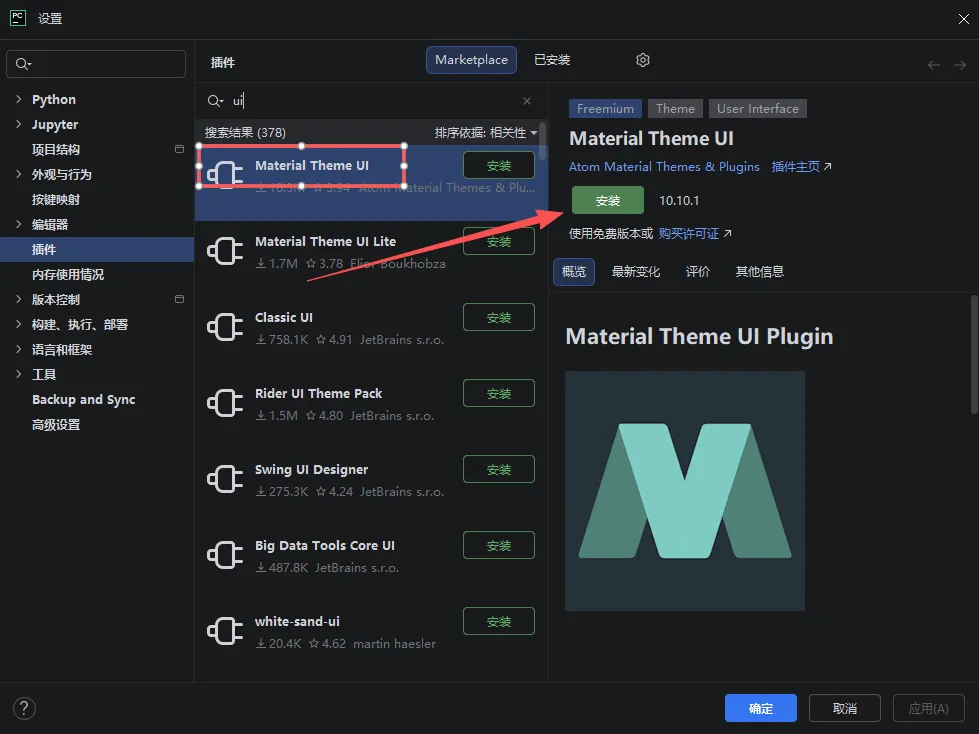Open the 排序依据: 相关性 sort dropdown
The width and height of the screenshot is (979, 734).
pyautogui.click(x=486, y=133)
